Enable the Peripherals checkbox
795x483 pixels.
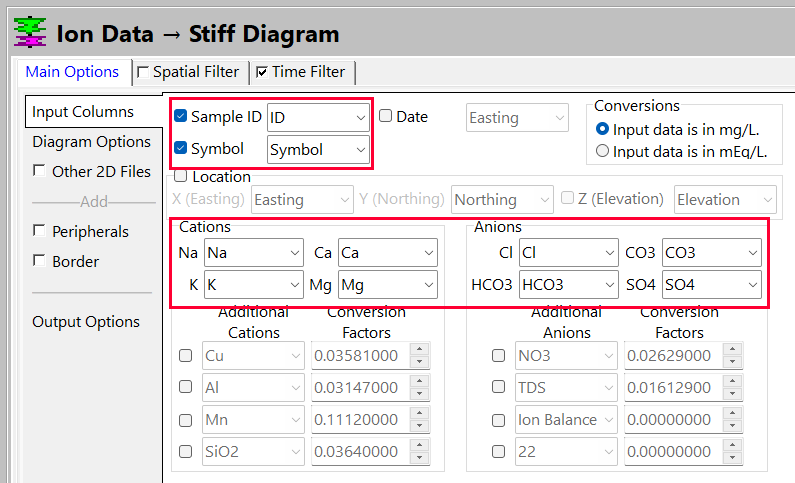tap(39, 231)
